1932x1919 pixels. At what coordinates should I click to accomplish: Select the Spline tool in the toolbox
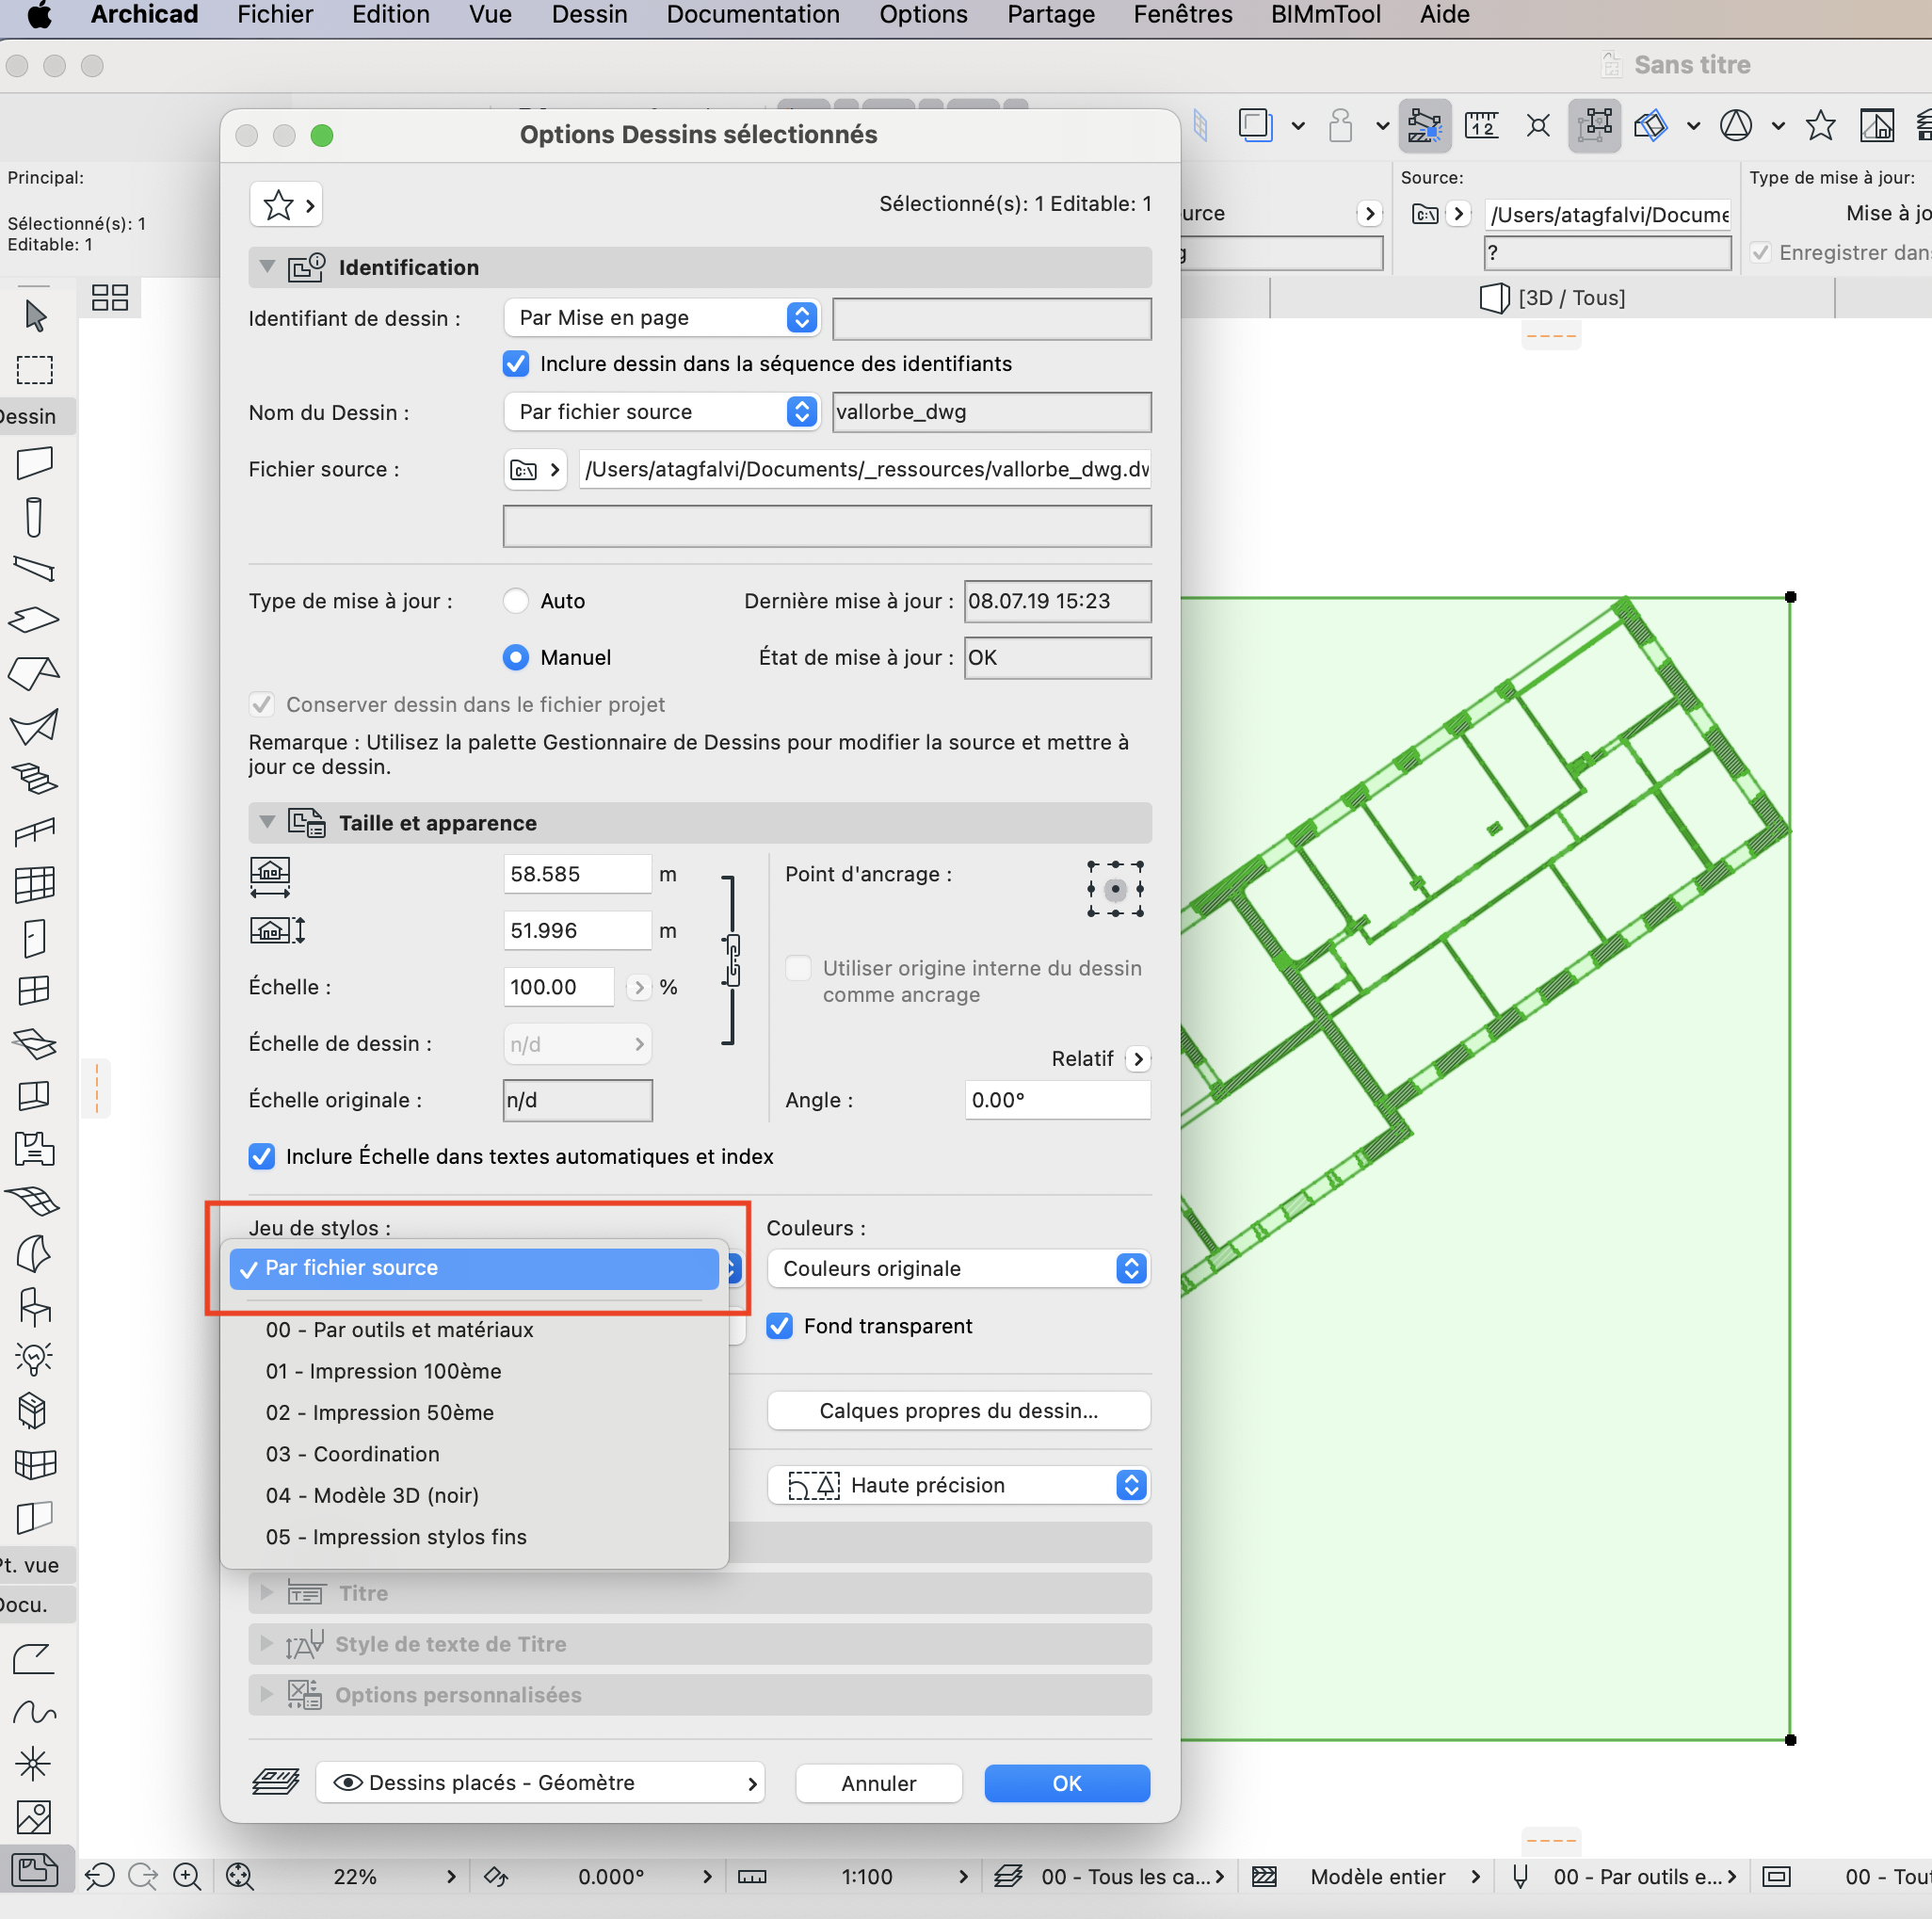35,1712
